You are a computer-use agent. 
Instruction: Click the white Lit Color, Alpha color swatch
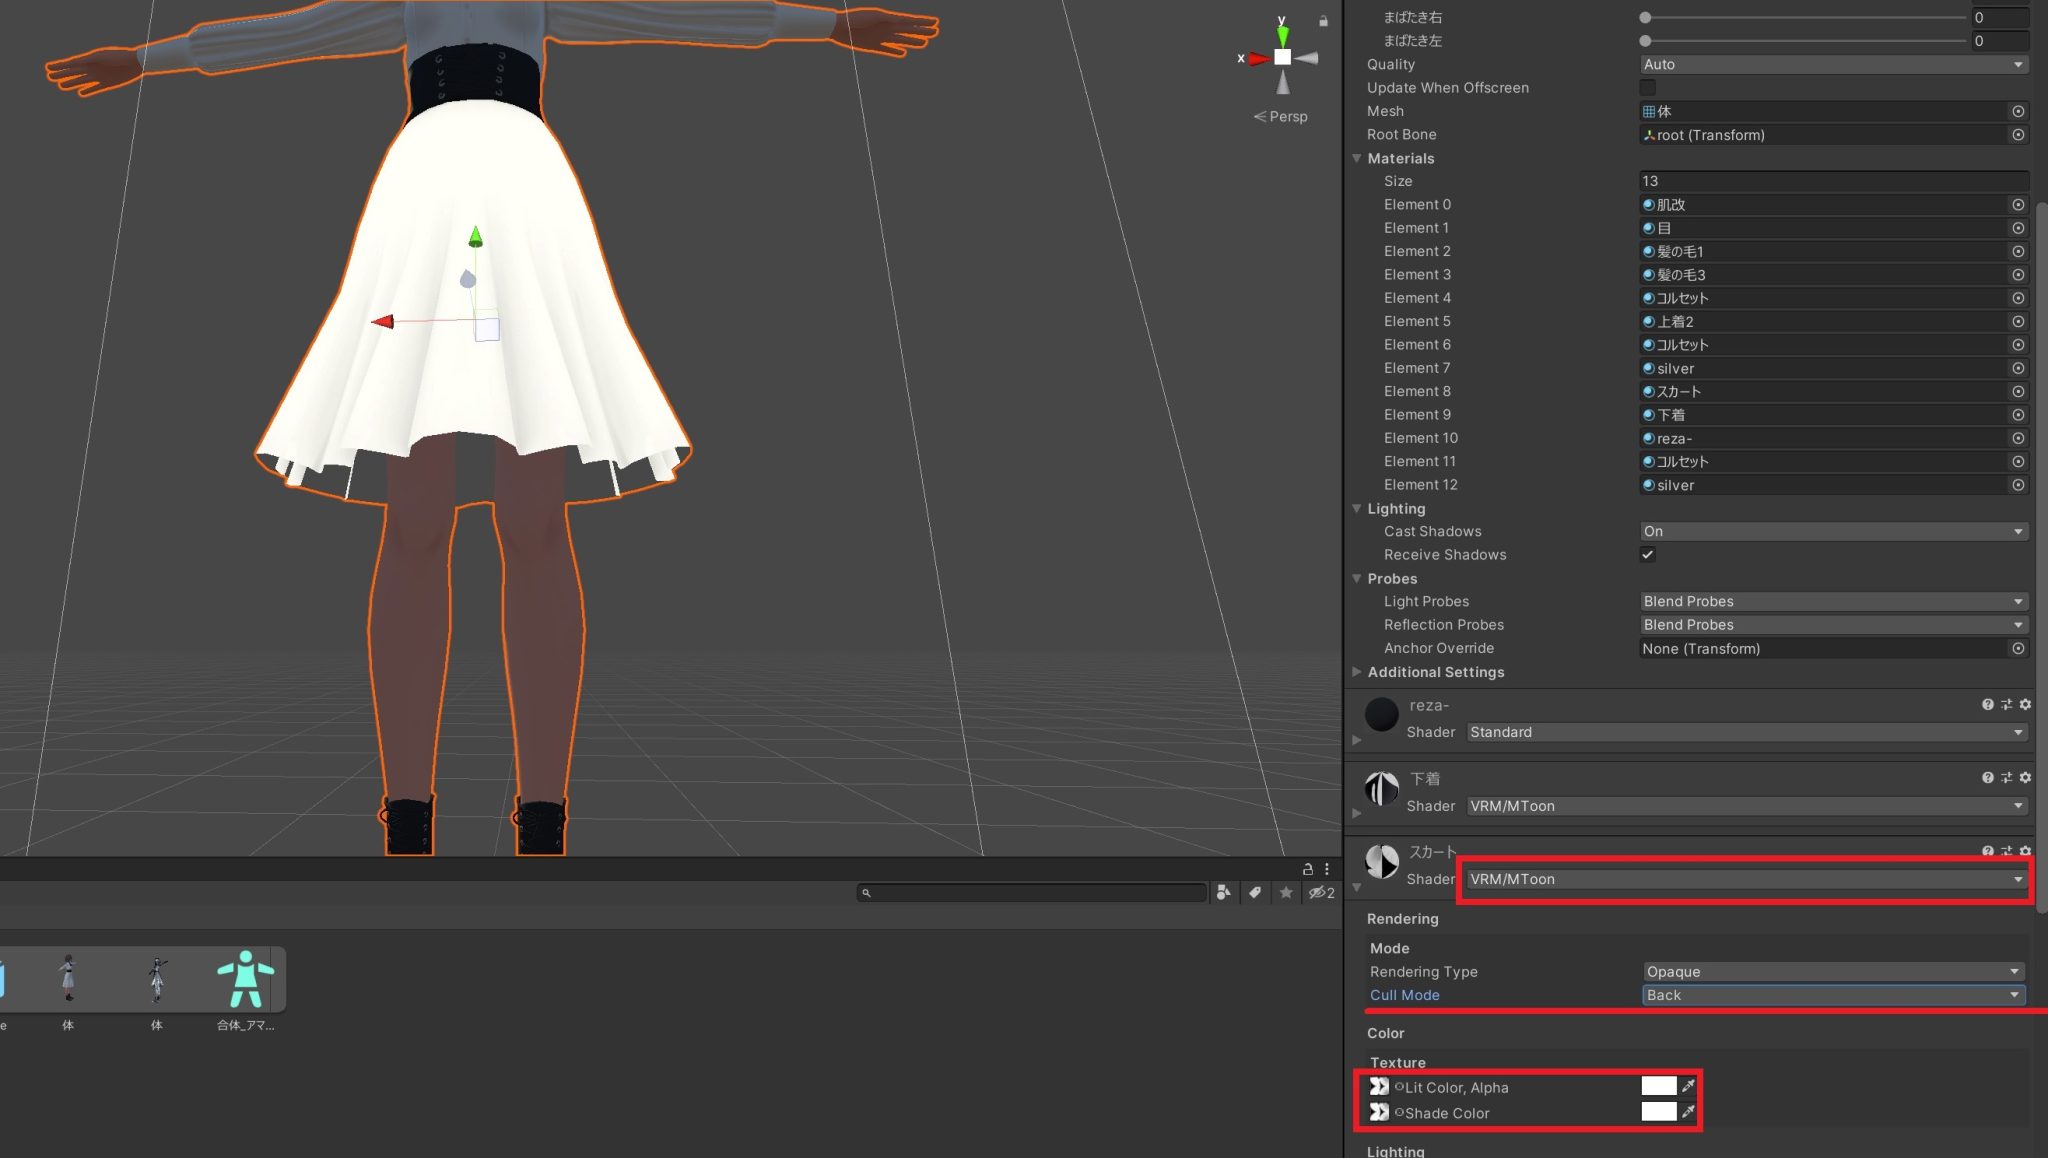coord(1658,1087)
